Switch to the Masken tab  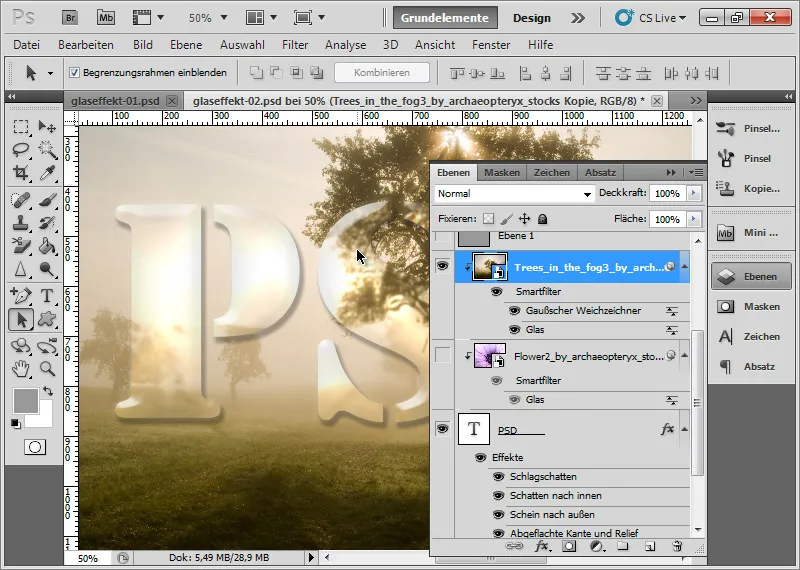(x=502, y=172)
